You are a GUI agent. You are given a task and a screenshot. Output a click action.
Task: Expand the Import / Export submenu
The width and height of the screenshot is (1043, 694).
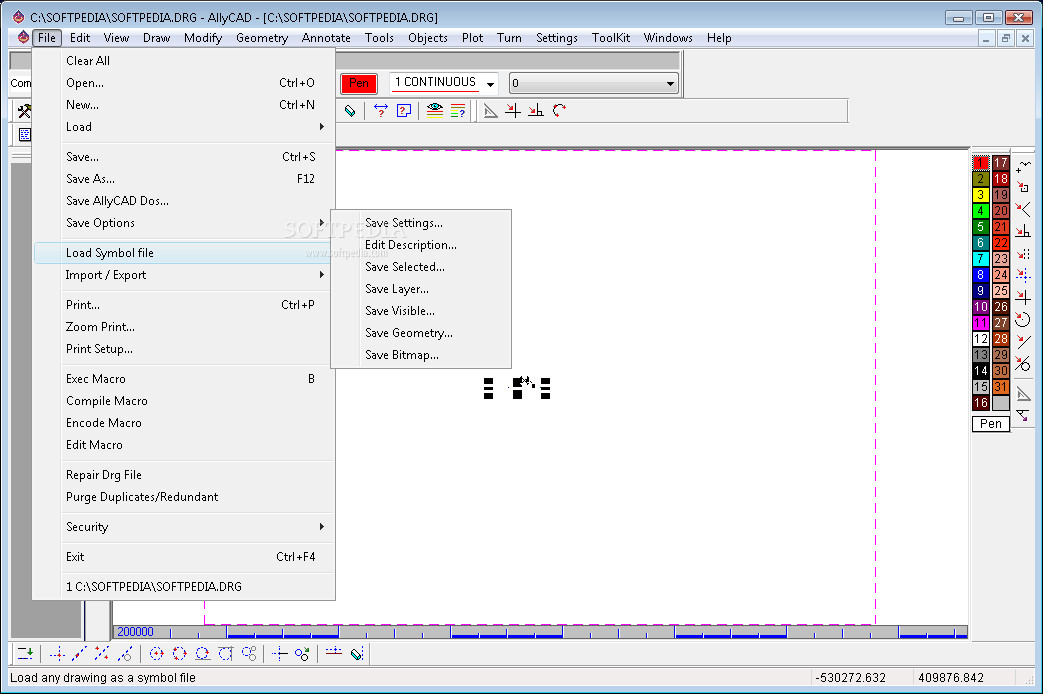coord(184,275)
